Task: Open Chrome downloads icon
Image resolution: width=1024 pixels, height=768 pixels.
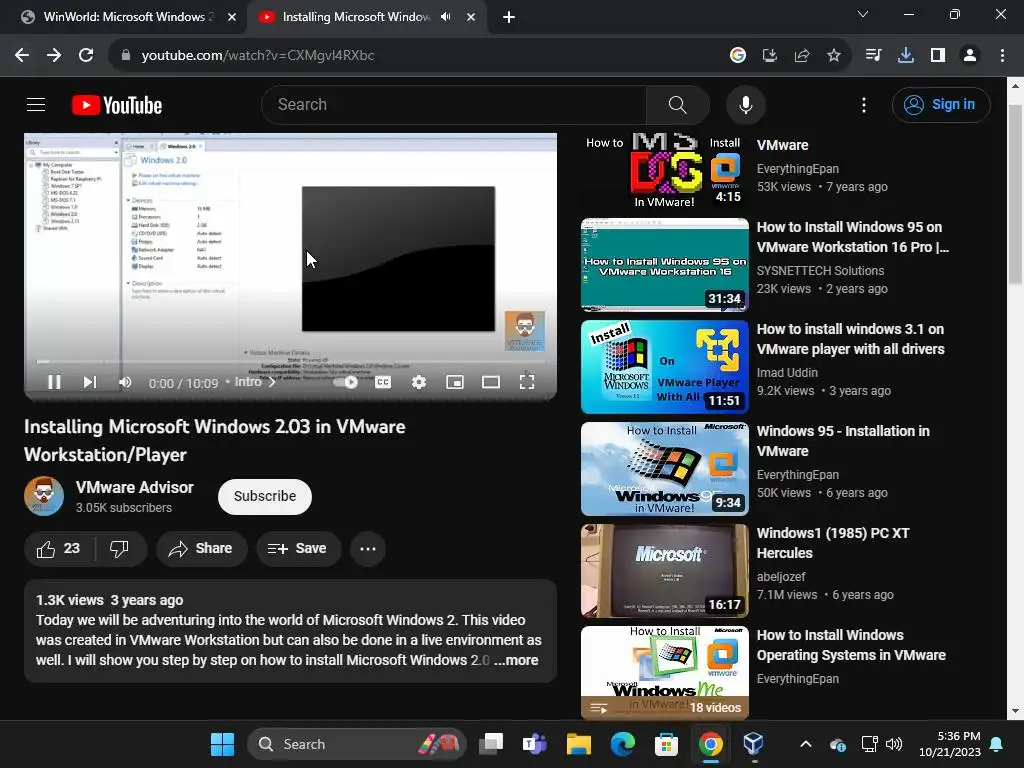Action: [906, 55]
